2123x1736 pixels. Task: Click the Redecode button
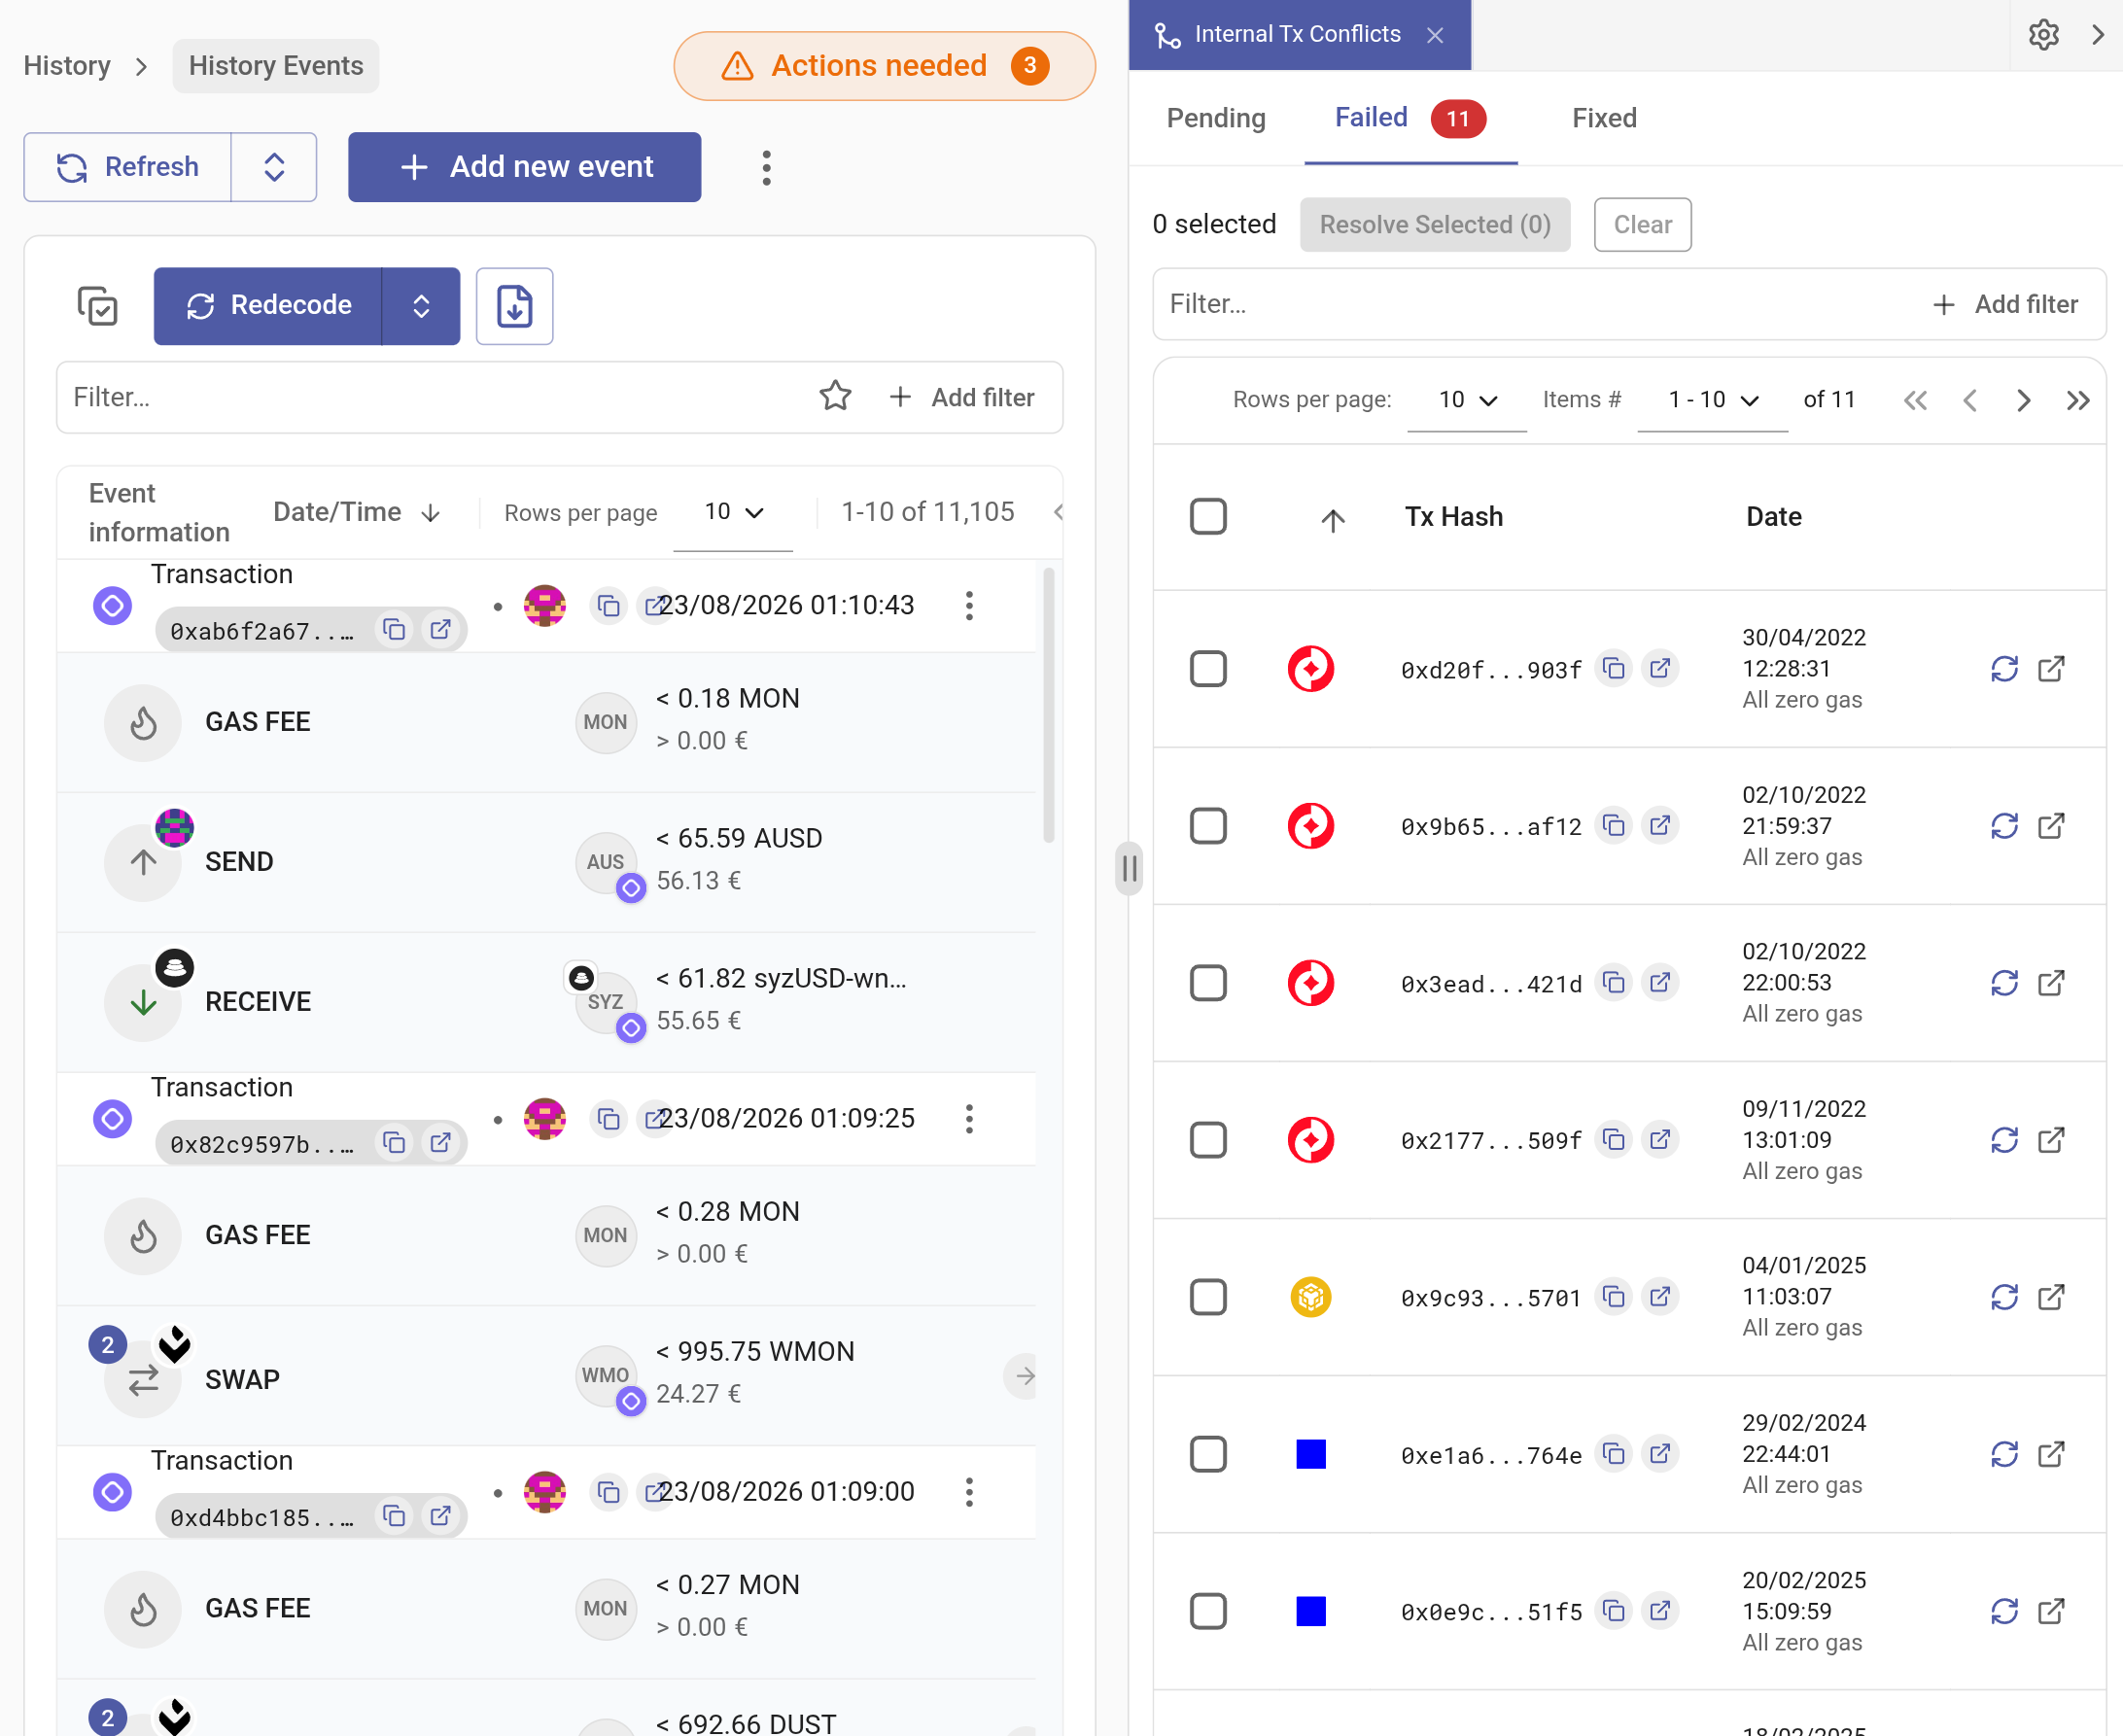[268, 306]
